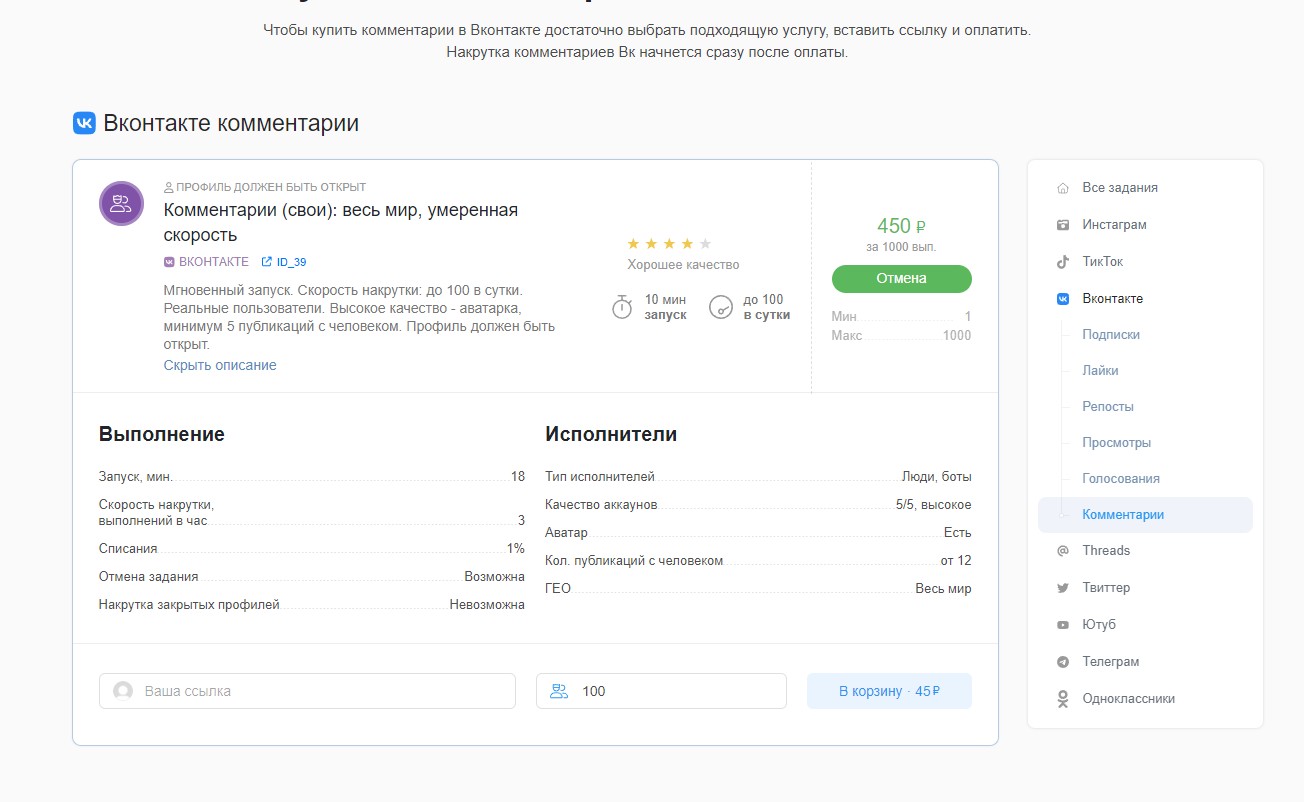Open Все задания in sidebar
Image resolution: width=1304 pixels, height=802 pixels.
click(x=1120, y=188)
